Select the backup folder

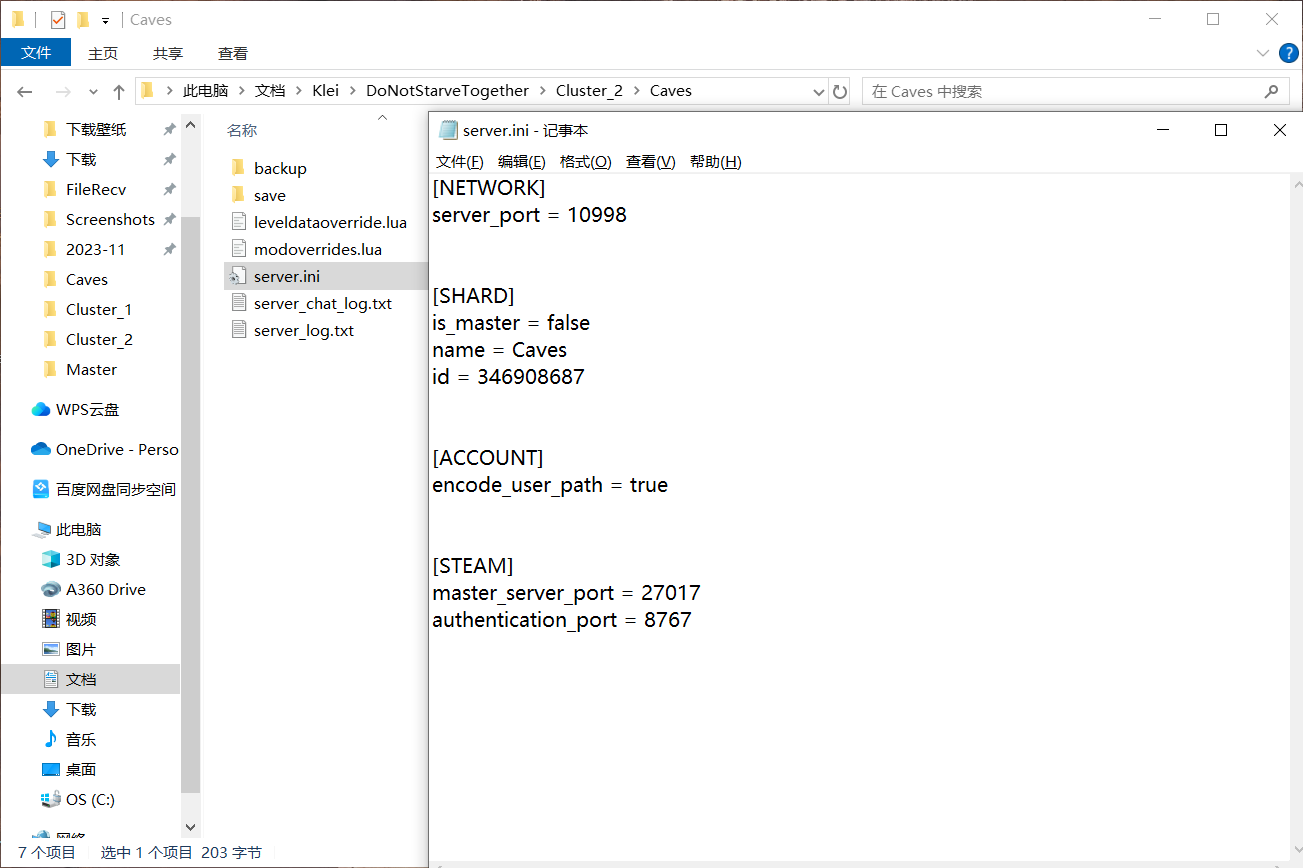point(280,168)
